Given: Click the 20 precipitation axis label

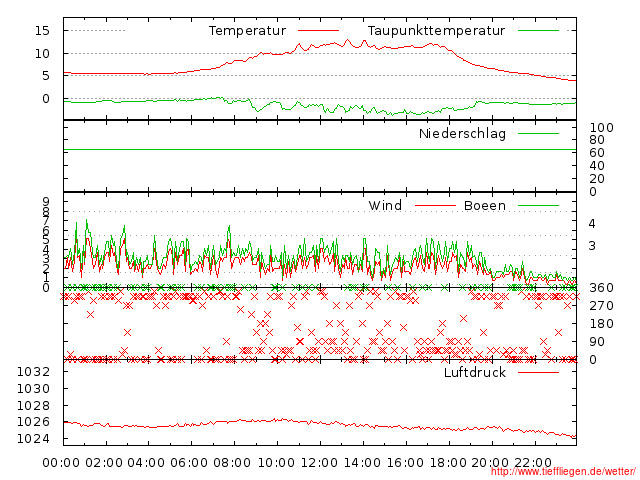Looking at the screenshot, I should 597,179.
